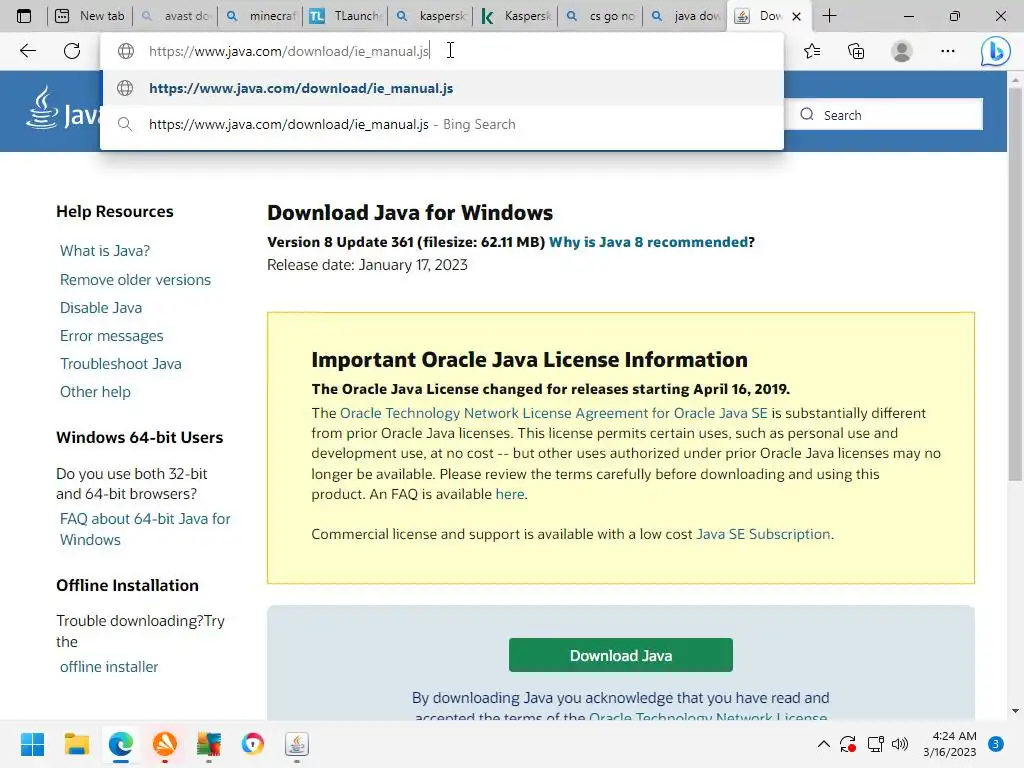Screen dimensions: 1024x768
Task: Click the sync tray icon with red dot
Action: (x=848, y=744)
